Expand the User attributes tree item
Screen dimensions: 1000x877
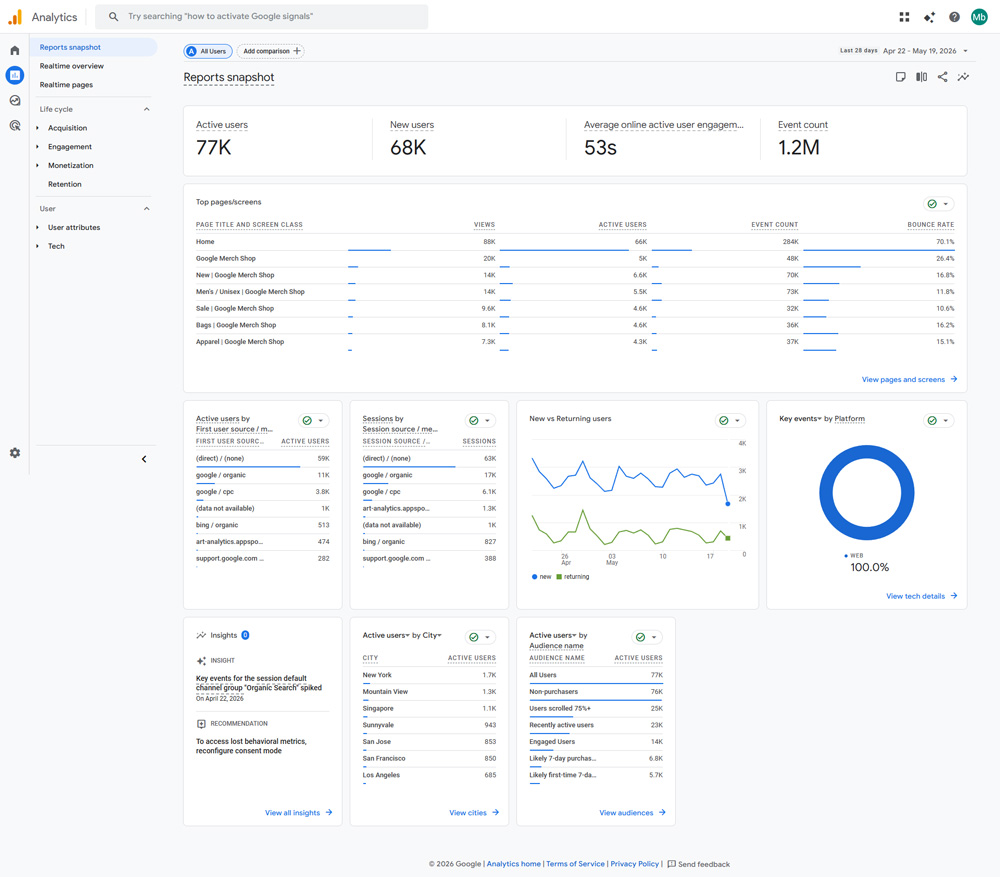37,228
